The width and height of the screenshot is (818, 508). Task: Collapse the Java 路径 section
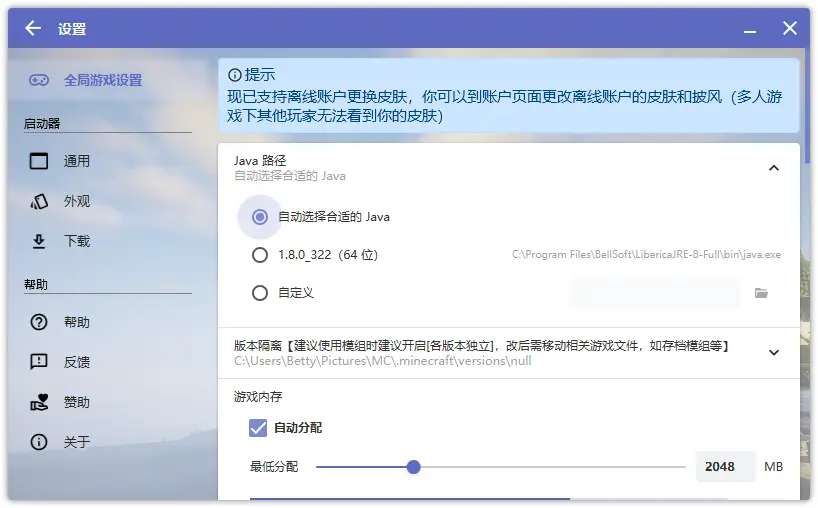[x=773, y=168]
